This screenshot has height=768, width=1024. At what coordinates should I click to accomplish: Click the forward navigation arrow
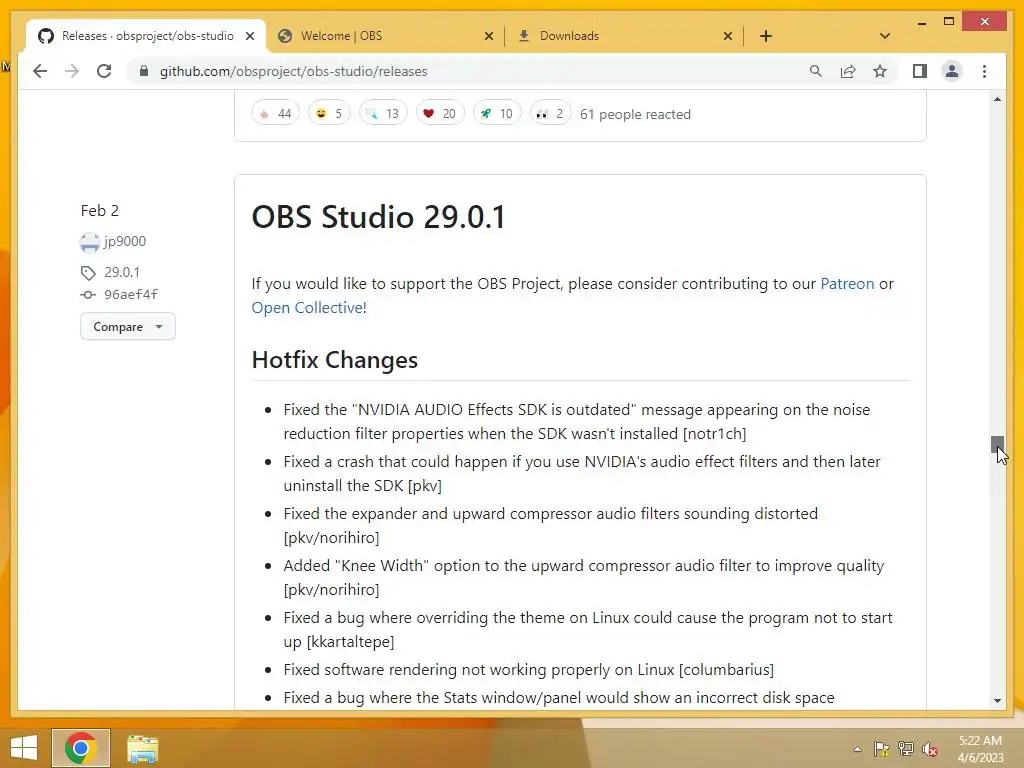tap(72, 71)
